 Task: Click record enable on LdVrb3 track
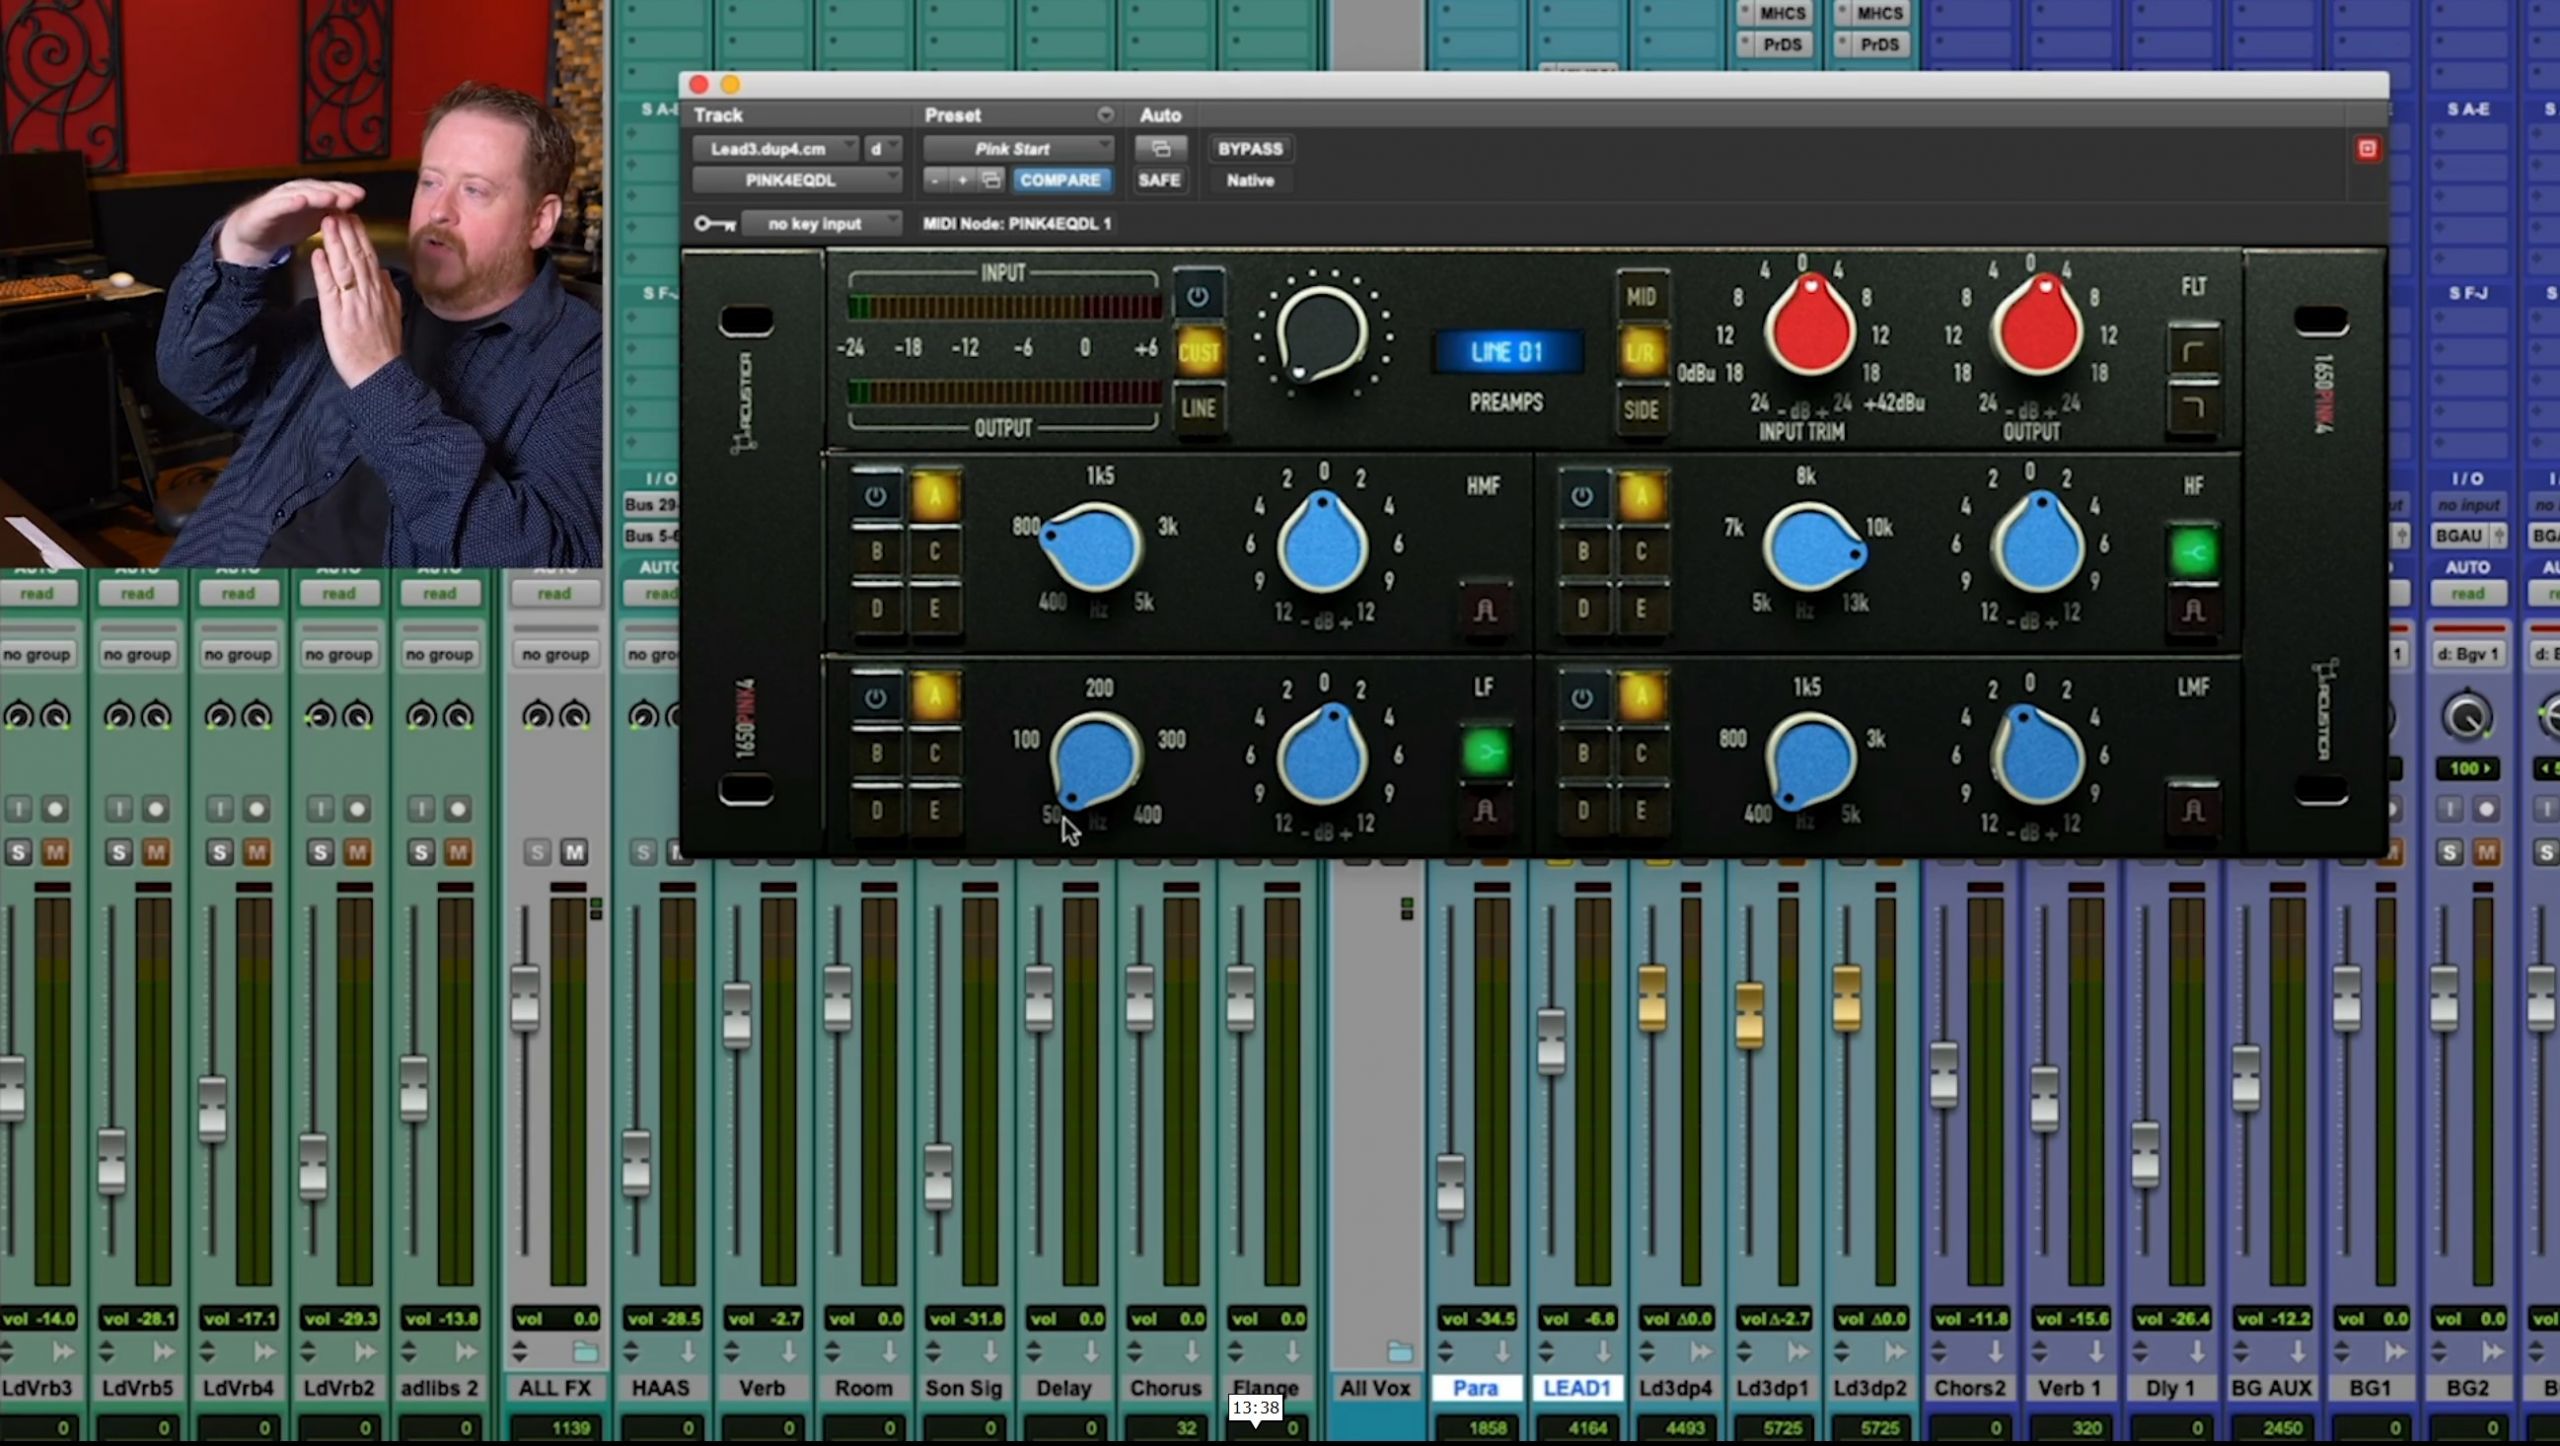[x=56, y=809]
